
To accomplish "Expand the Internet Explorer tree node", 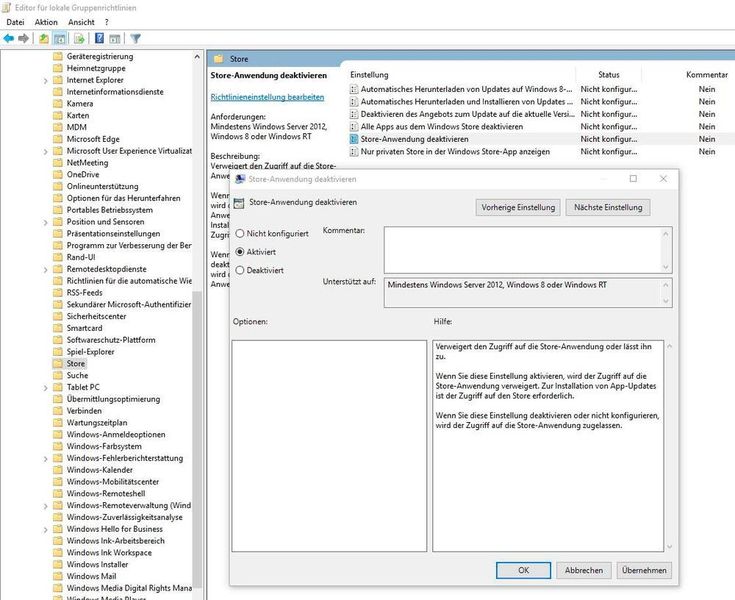I will [x=45, y=81].
